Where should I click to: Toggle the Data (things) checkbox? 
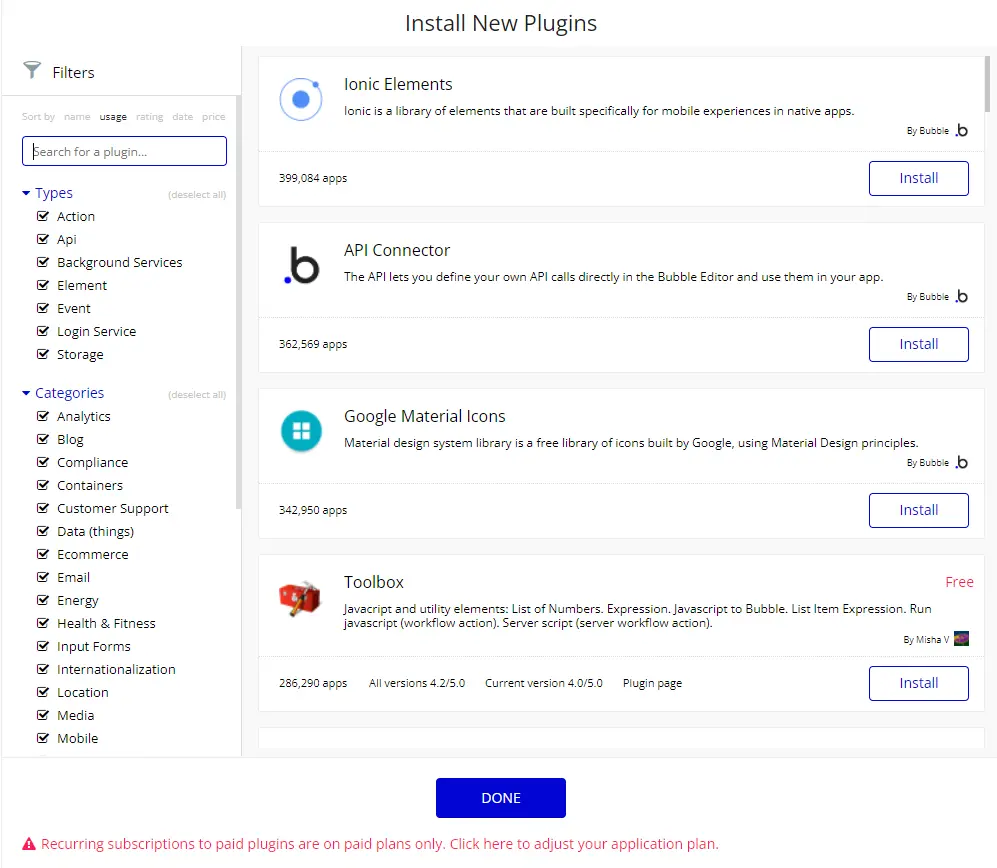pos(43,531)
